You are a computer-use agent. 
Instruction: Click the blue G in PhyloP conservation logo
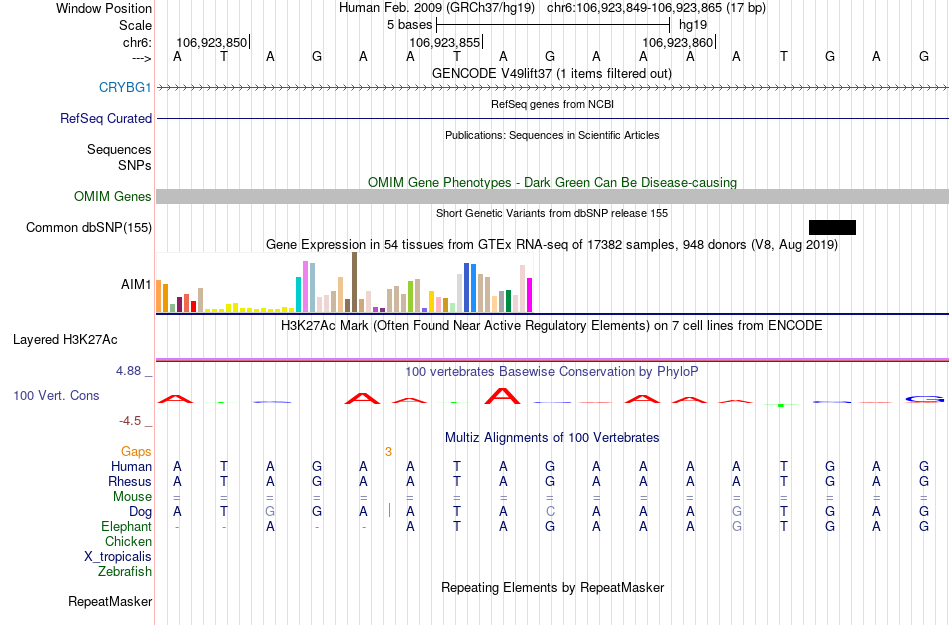(925, 399)
